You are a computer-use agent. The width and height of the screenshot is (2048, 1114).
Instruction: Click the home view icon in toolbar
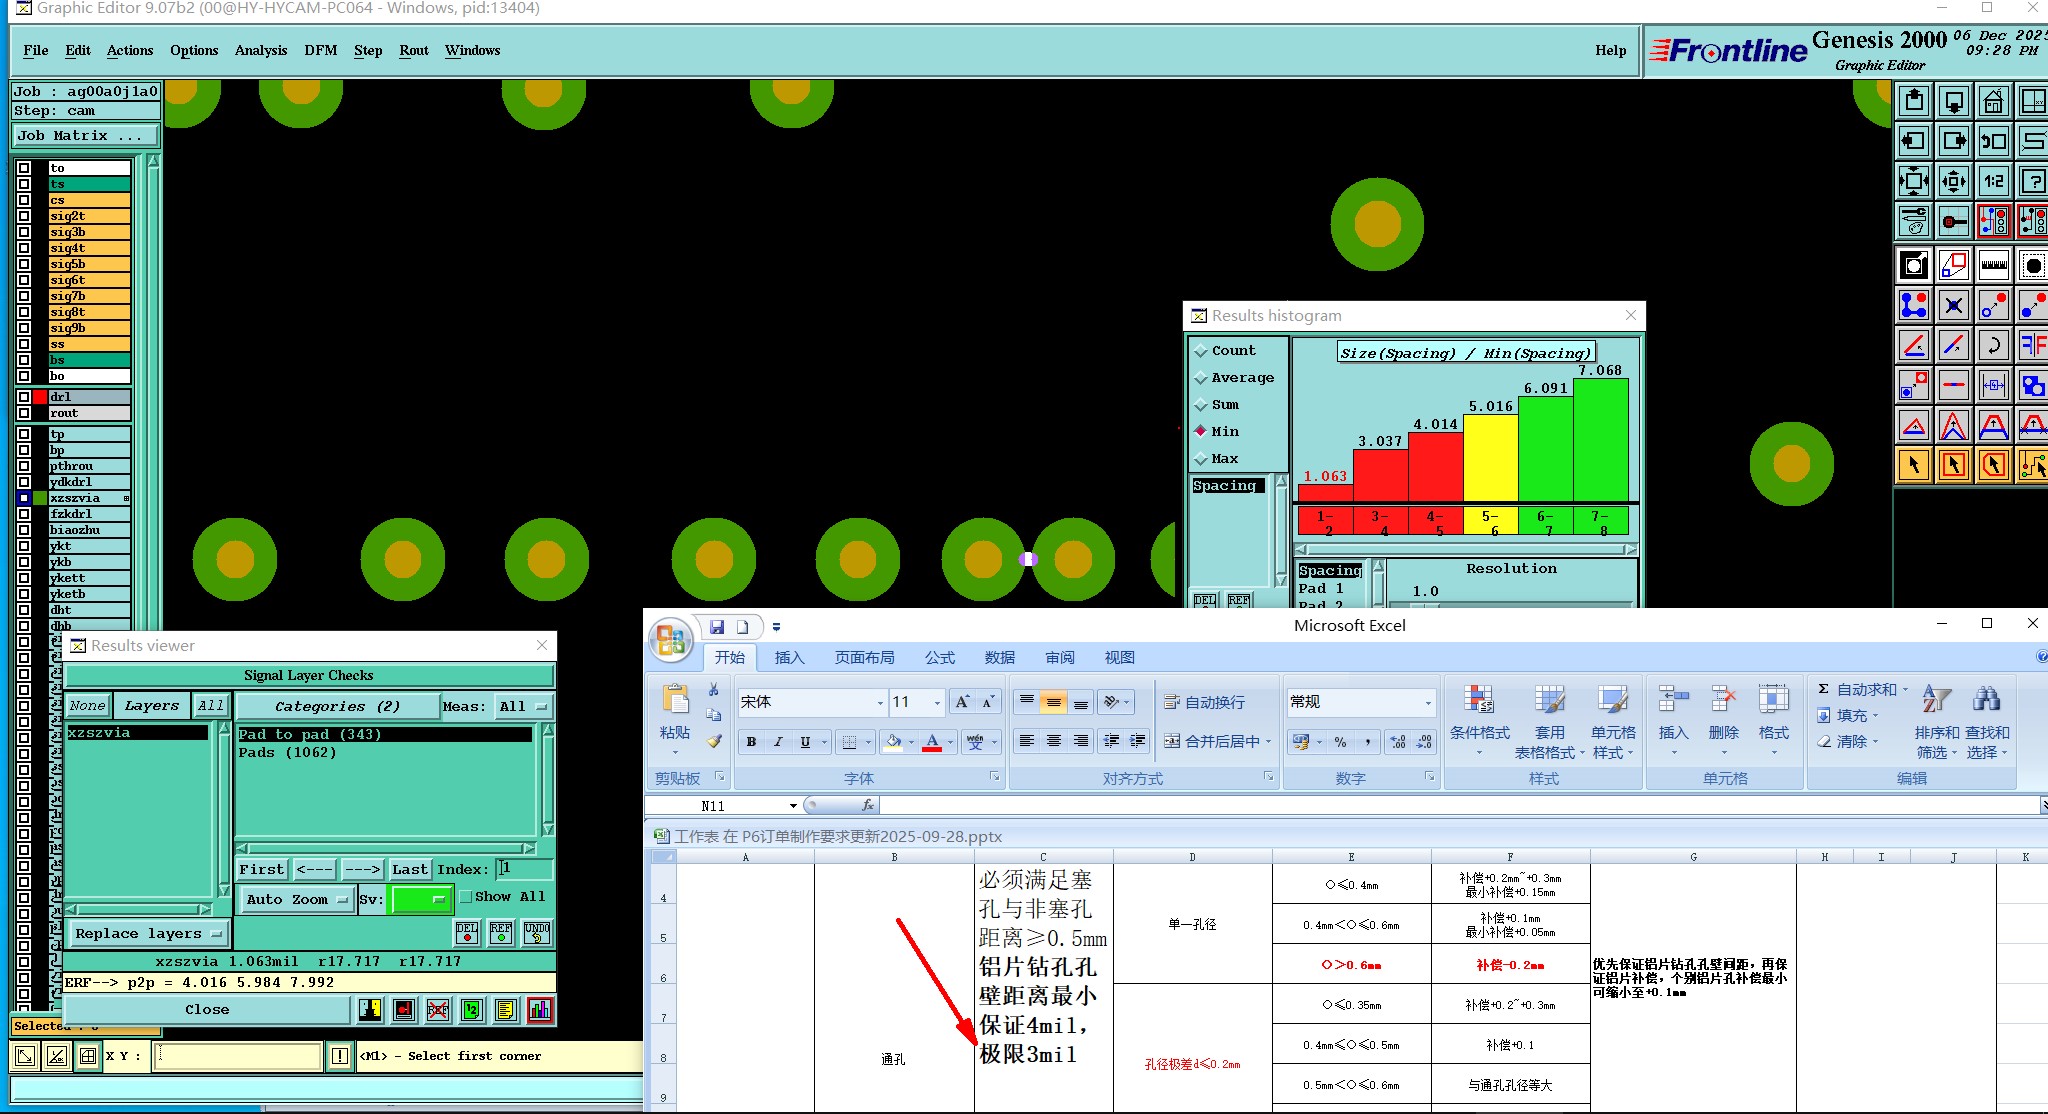coord(1993,101)
